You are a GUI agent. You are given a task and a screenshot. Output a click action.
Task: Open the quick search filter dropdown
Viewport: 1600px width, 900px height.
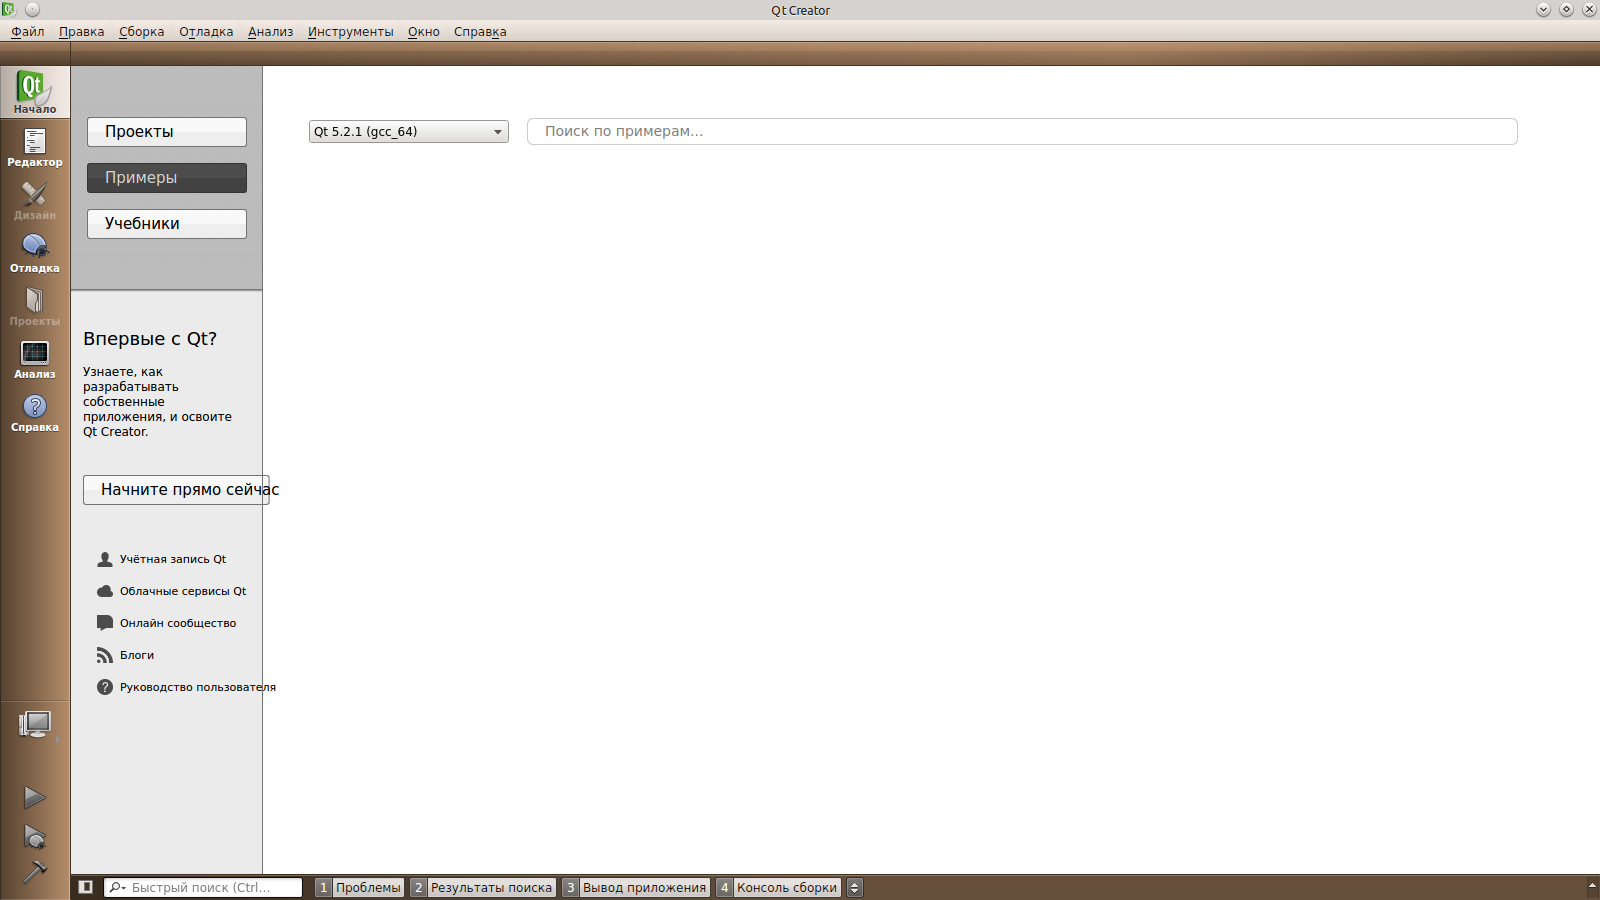point(118,887)
